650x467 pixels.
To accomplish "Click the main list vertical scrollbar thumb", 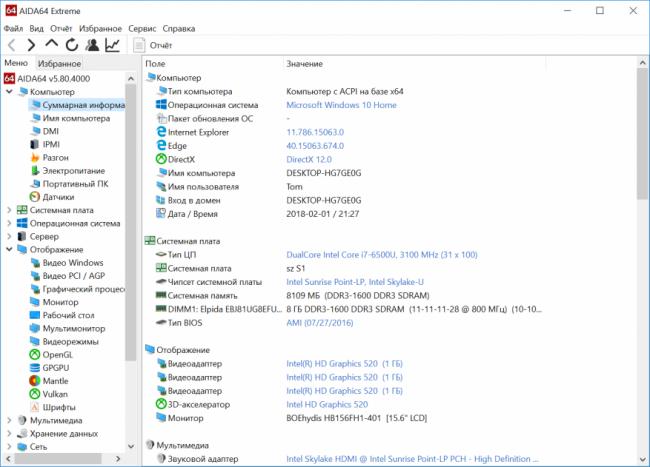I will coord(643,134).
